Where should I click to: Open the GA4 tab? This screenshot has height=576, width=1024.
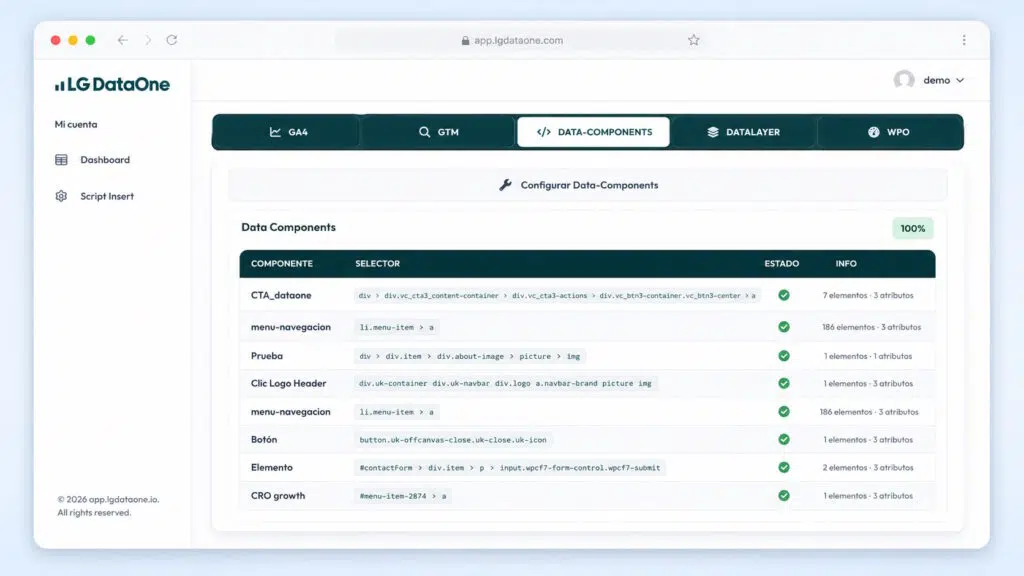[x=288, y=132]
